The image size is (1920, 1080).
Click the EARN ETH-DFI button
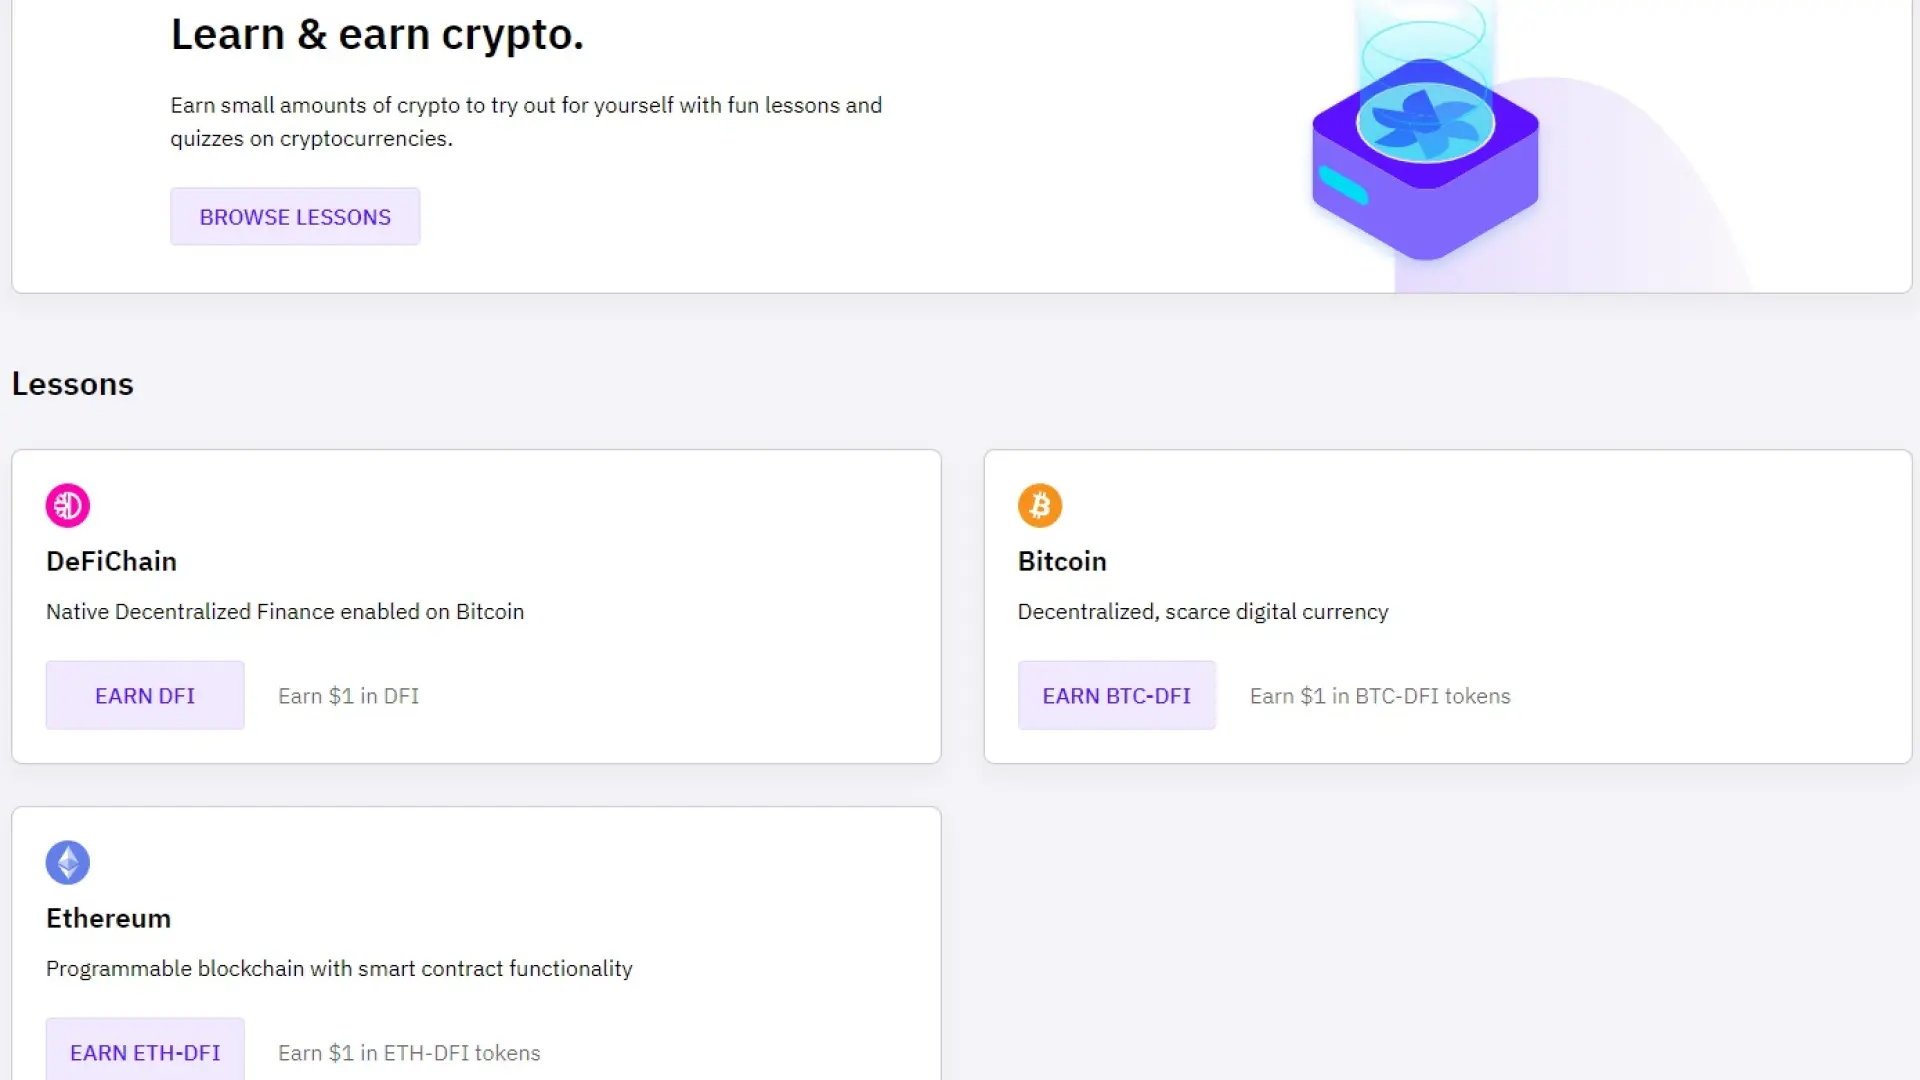pos(145,1052)
